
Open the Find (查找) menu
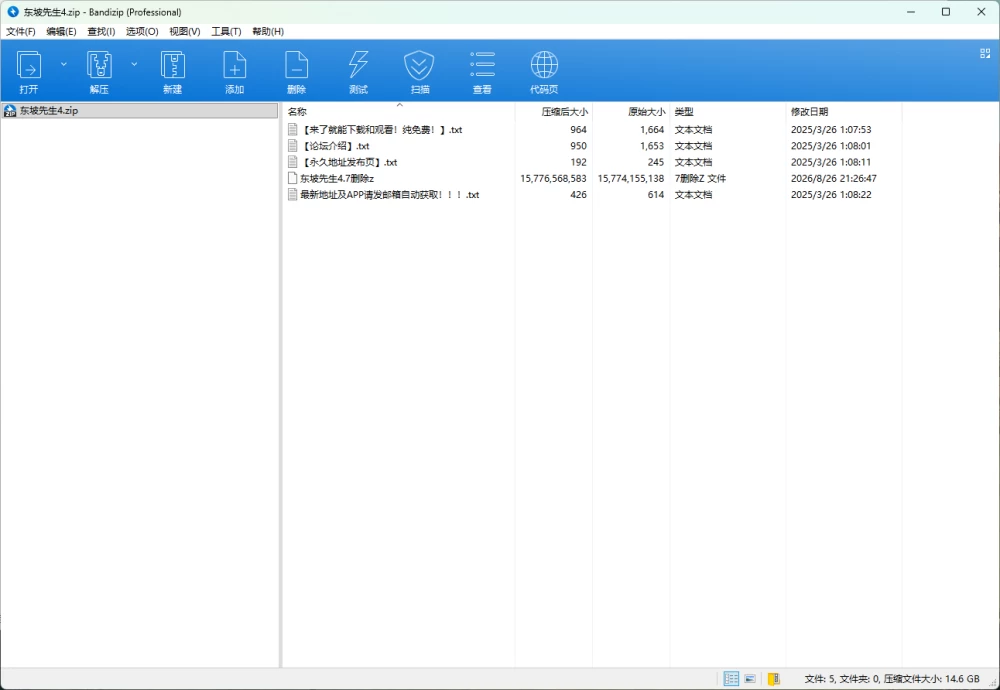point(101,31)
